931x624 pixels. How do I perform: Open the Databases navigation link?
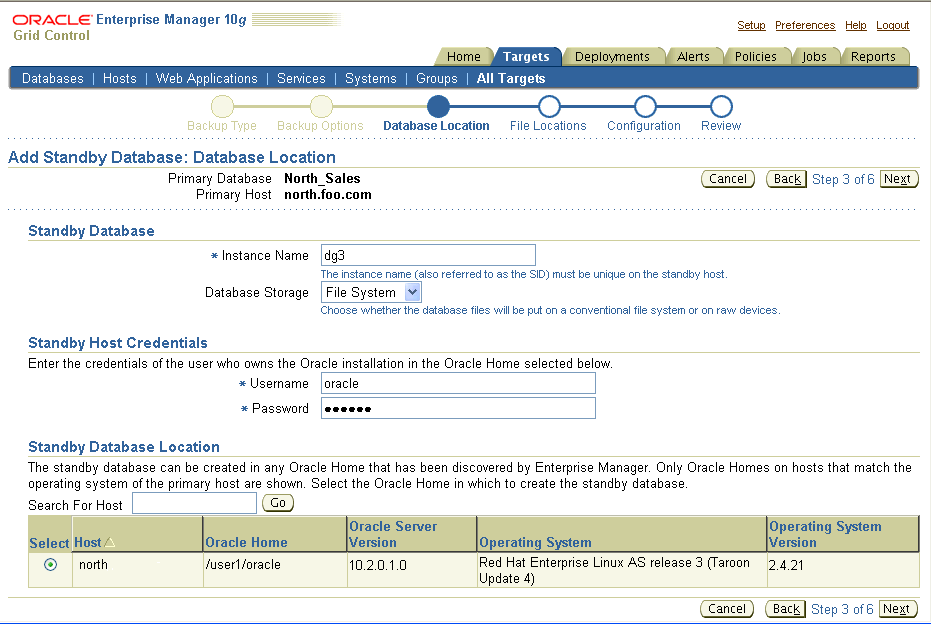click(52, 78)
